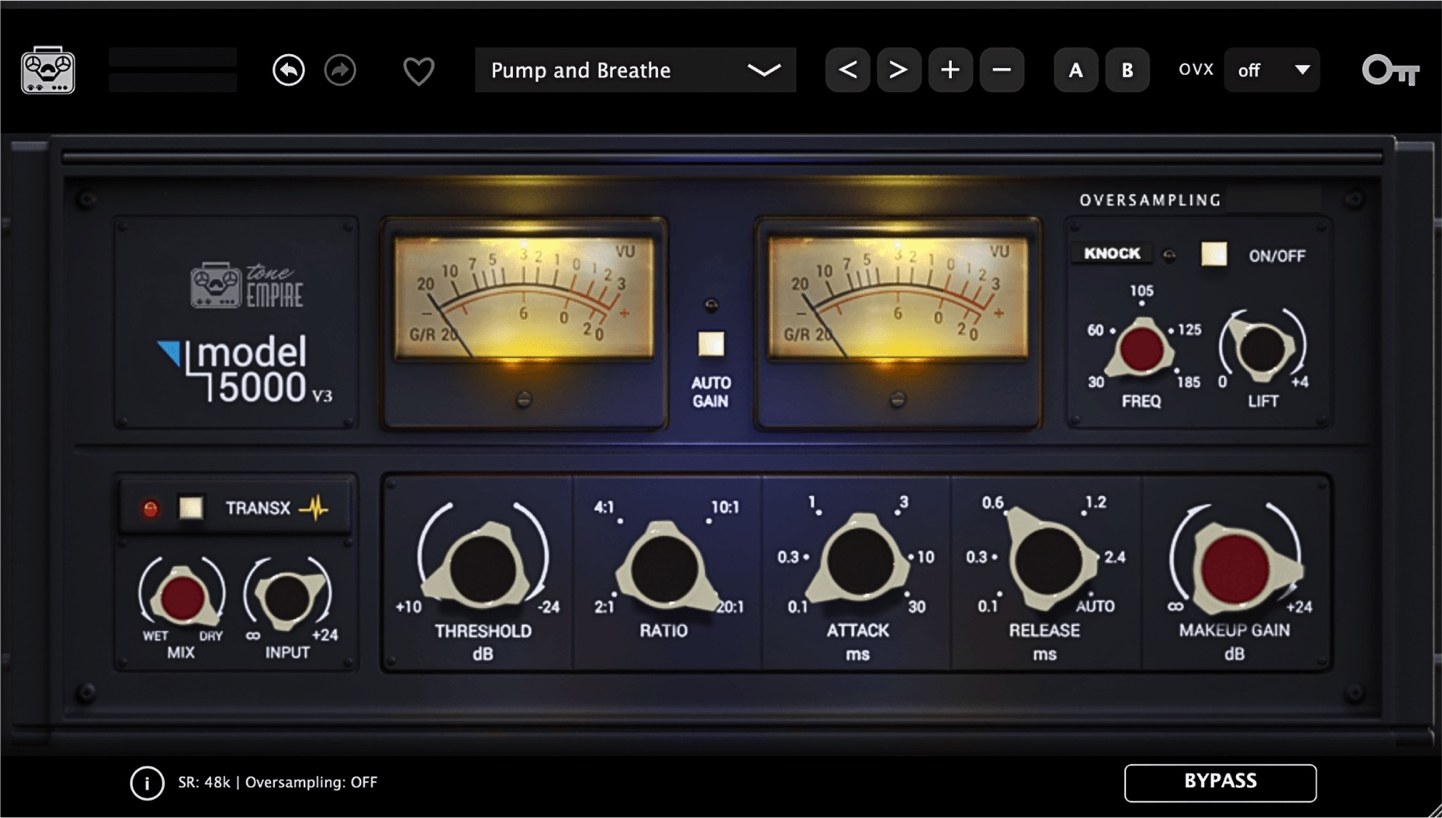
Task: Favorite the current preset with heart icon
Action: (x=418, y=71)
